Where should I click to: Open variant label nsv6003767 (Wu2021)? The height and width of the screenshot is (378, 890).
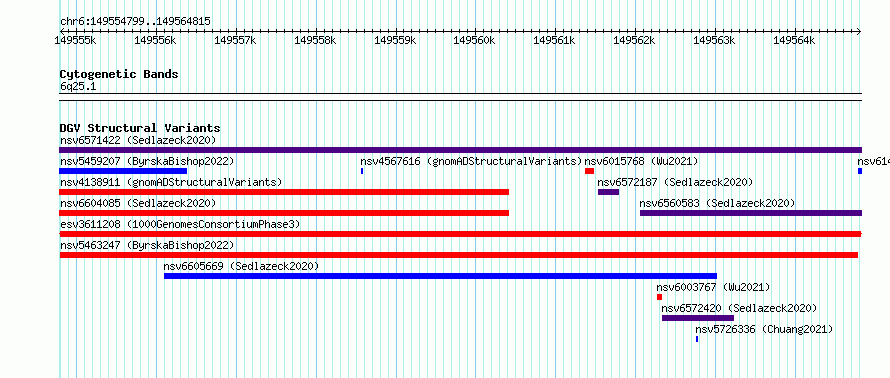[713, 287]
